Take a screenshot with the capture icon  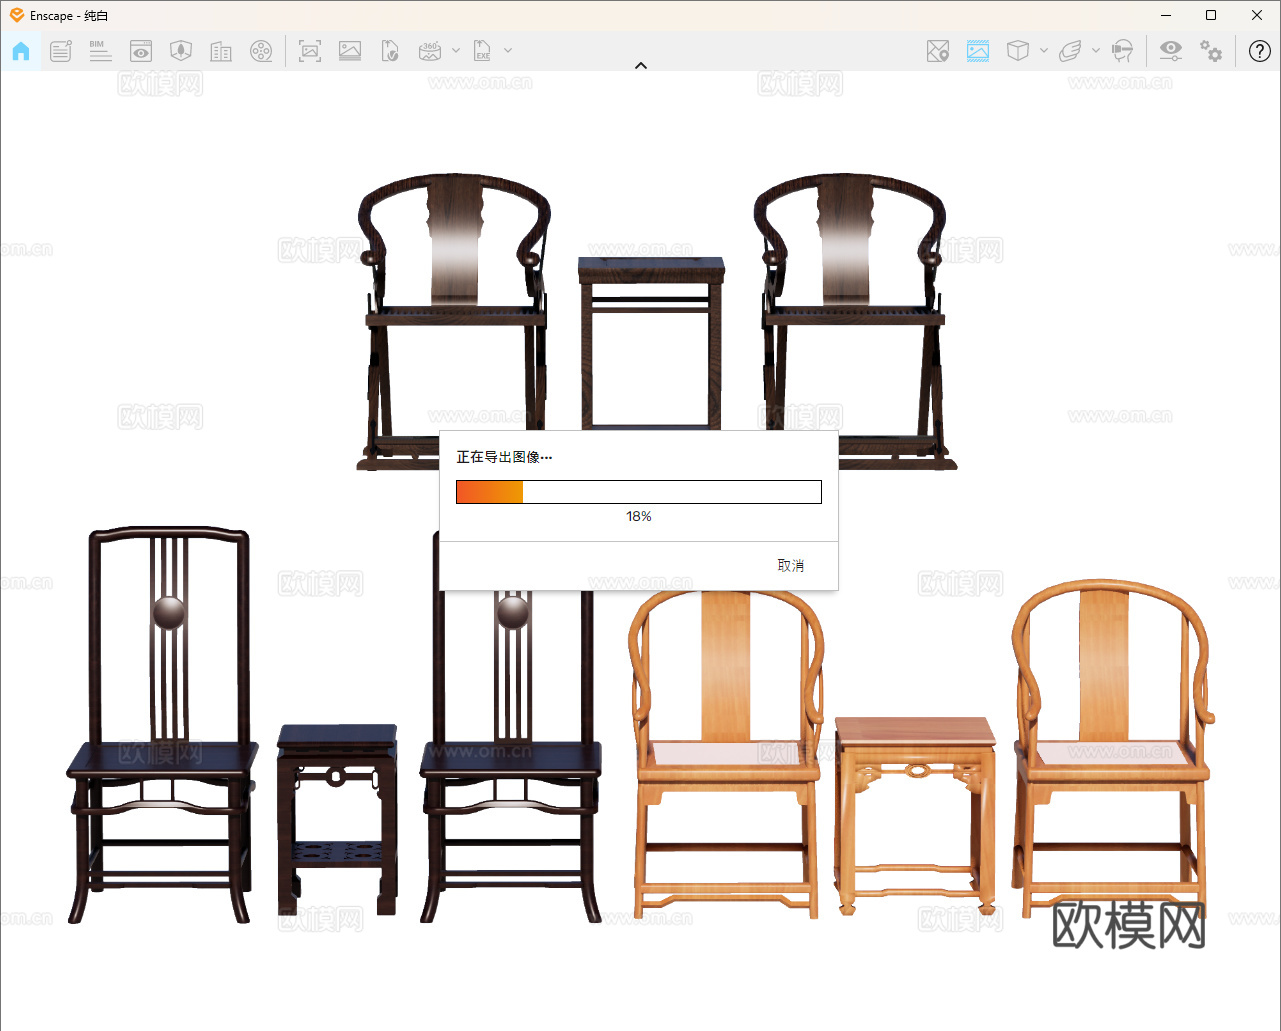(310, 51)
